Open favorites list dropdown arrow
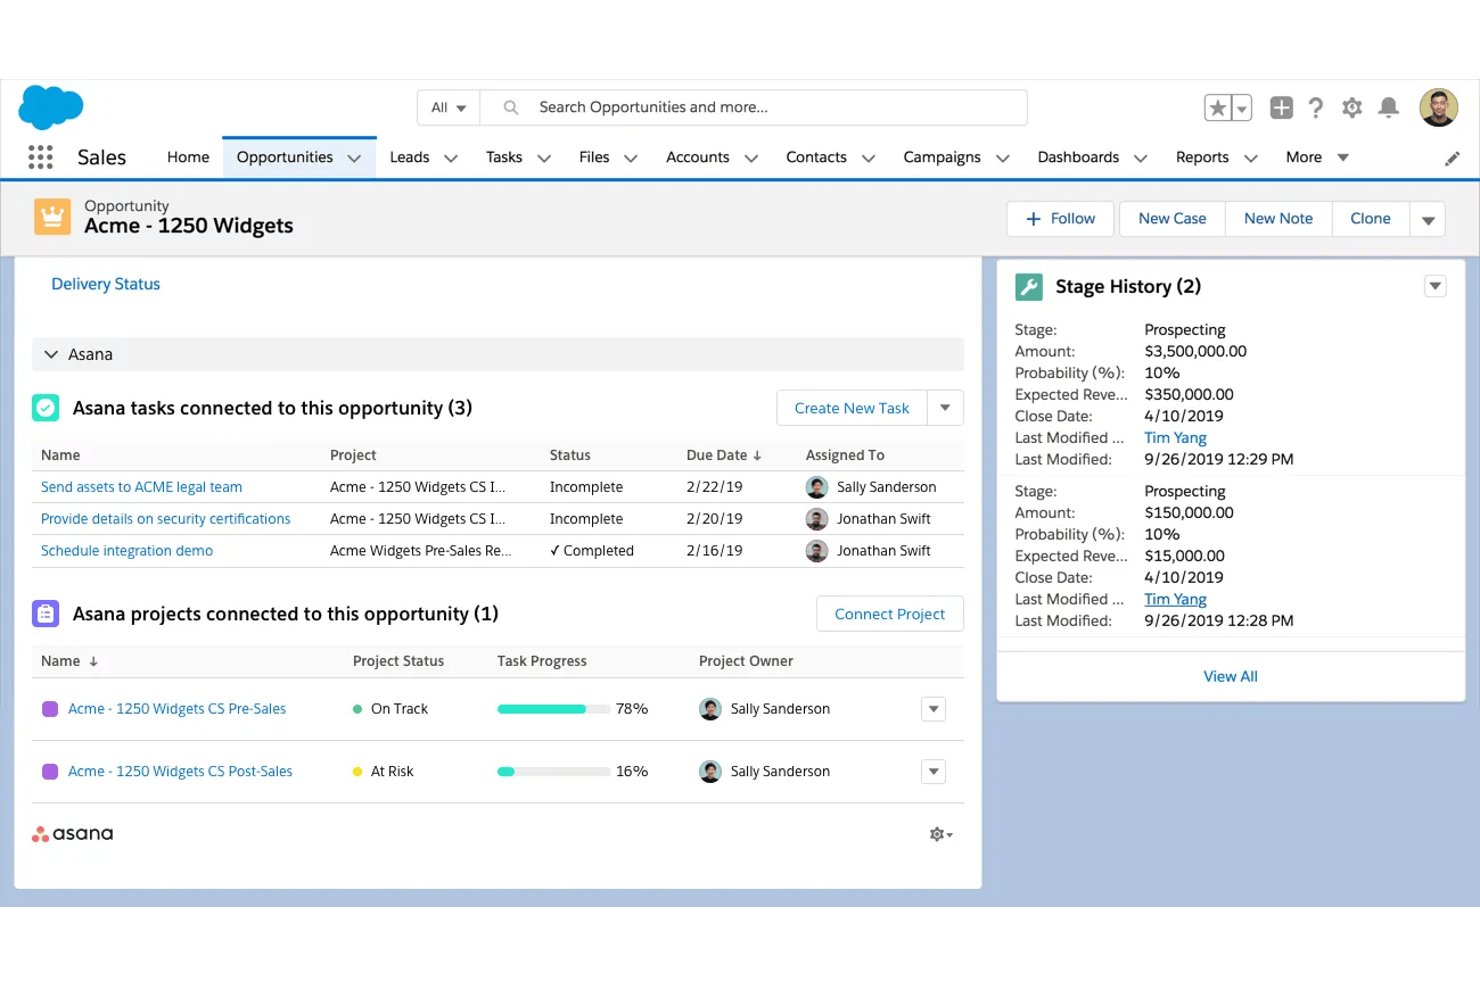Viewport: 1480px width, 987px height. 1241,108
